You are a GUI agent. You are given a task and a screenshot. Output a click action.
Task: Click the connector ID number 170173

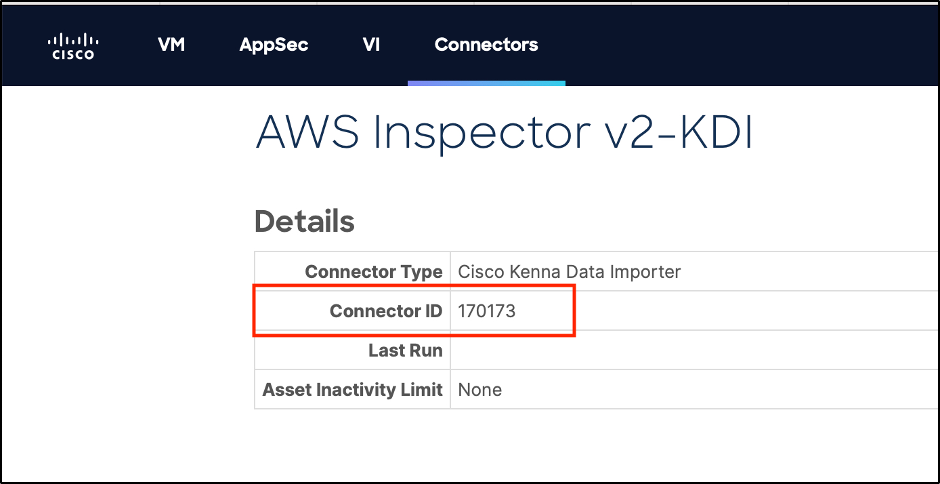[487, 311]
